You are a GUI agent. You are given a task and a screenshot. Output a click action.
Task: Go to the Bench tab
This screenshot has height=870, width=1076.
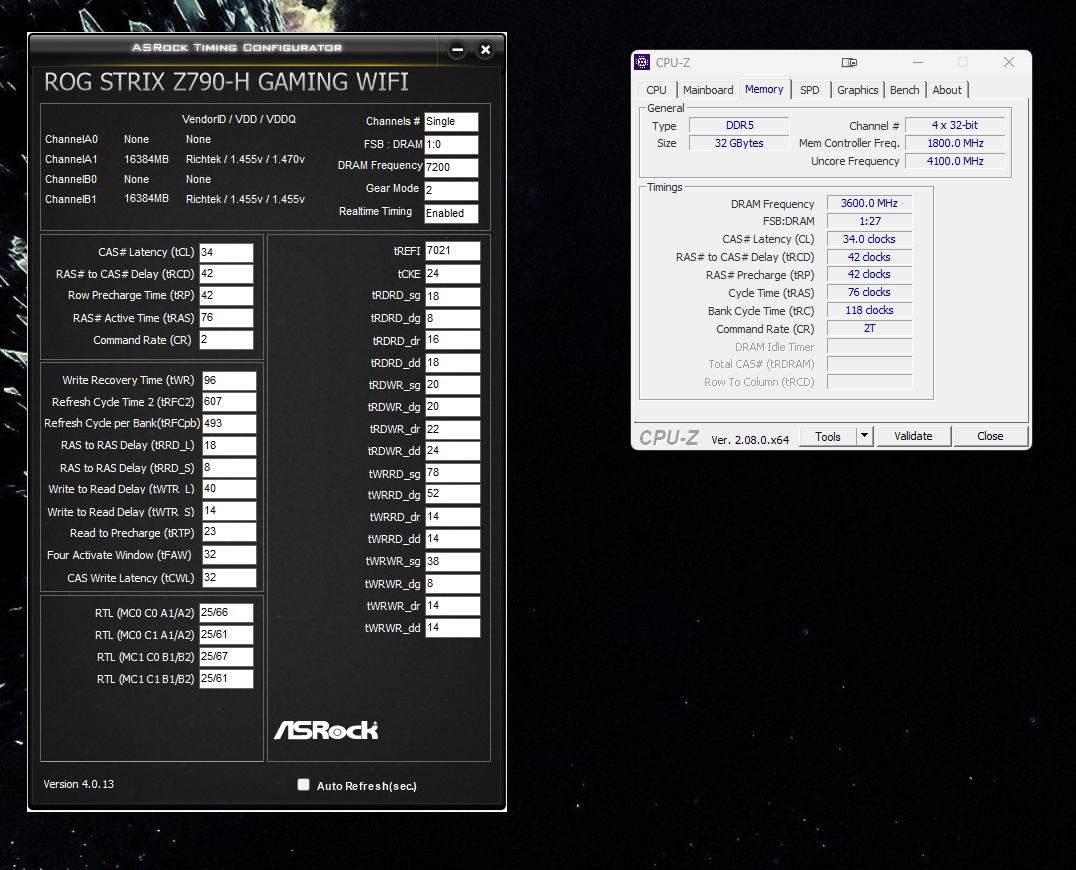point(904,90)
